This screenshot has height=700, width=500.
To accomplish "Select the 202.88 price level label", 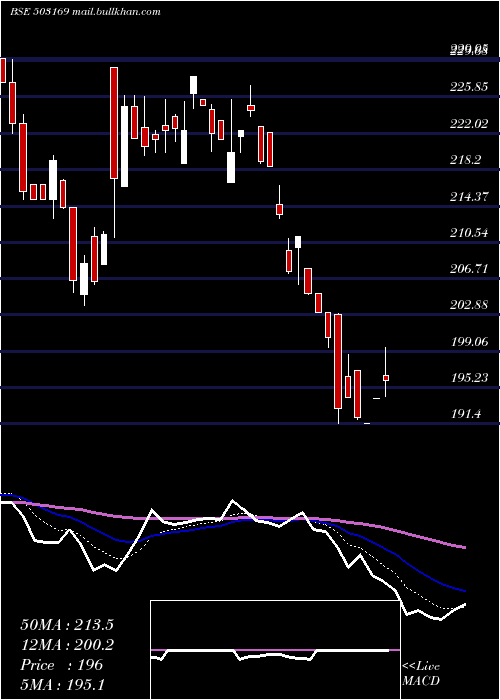I will (469, 305).
